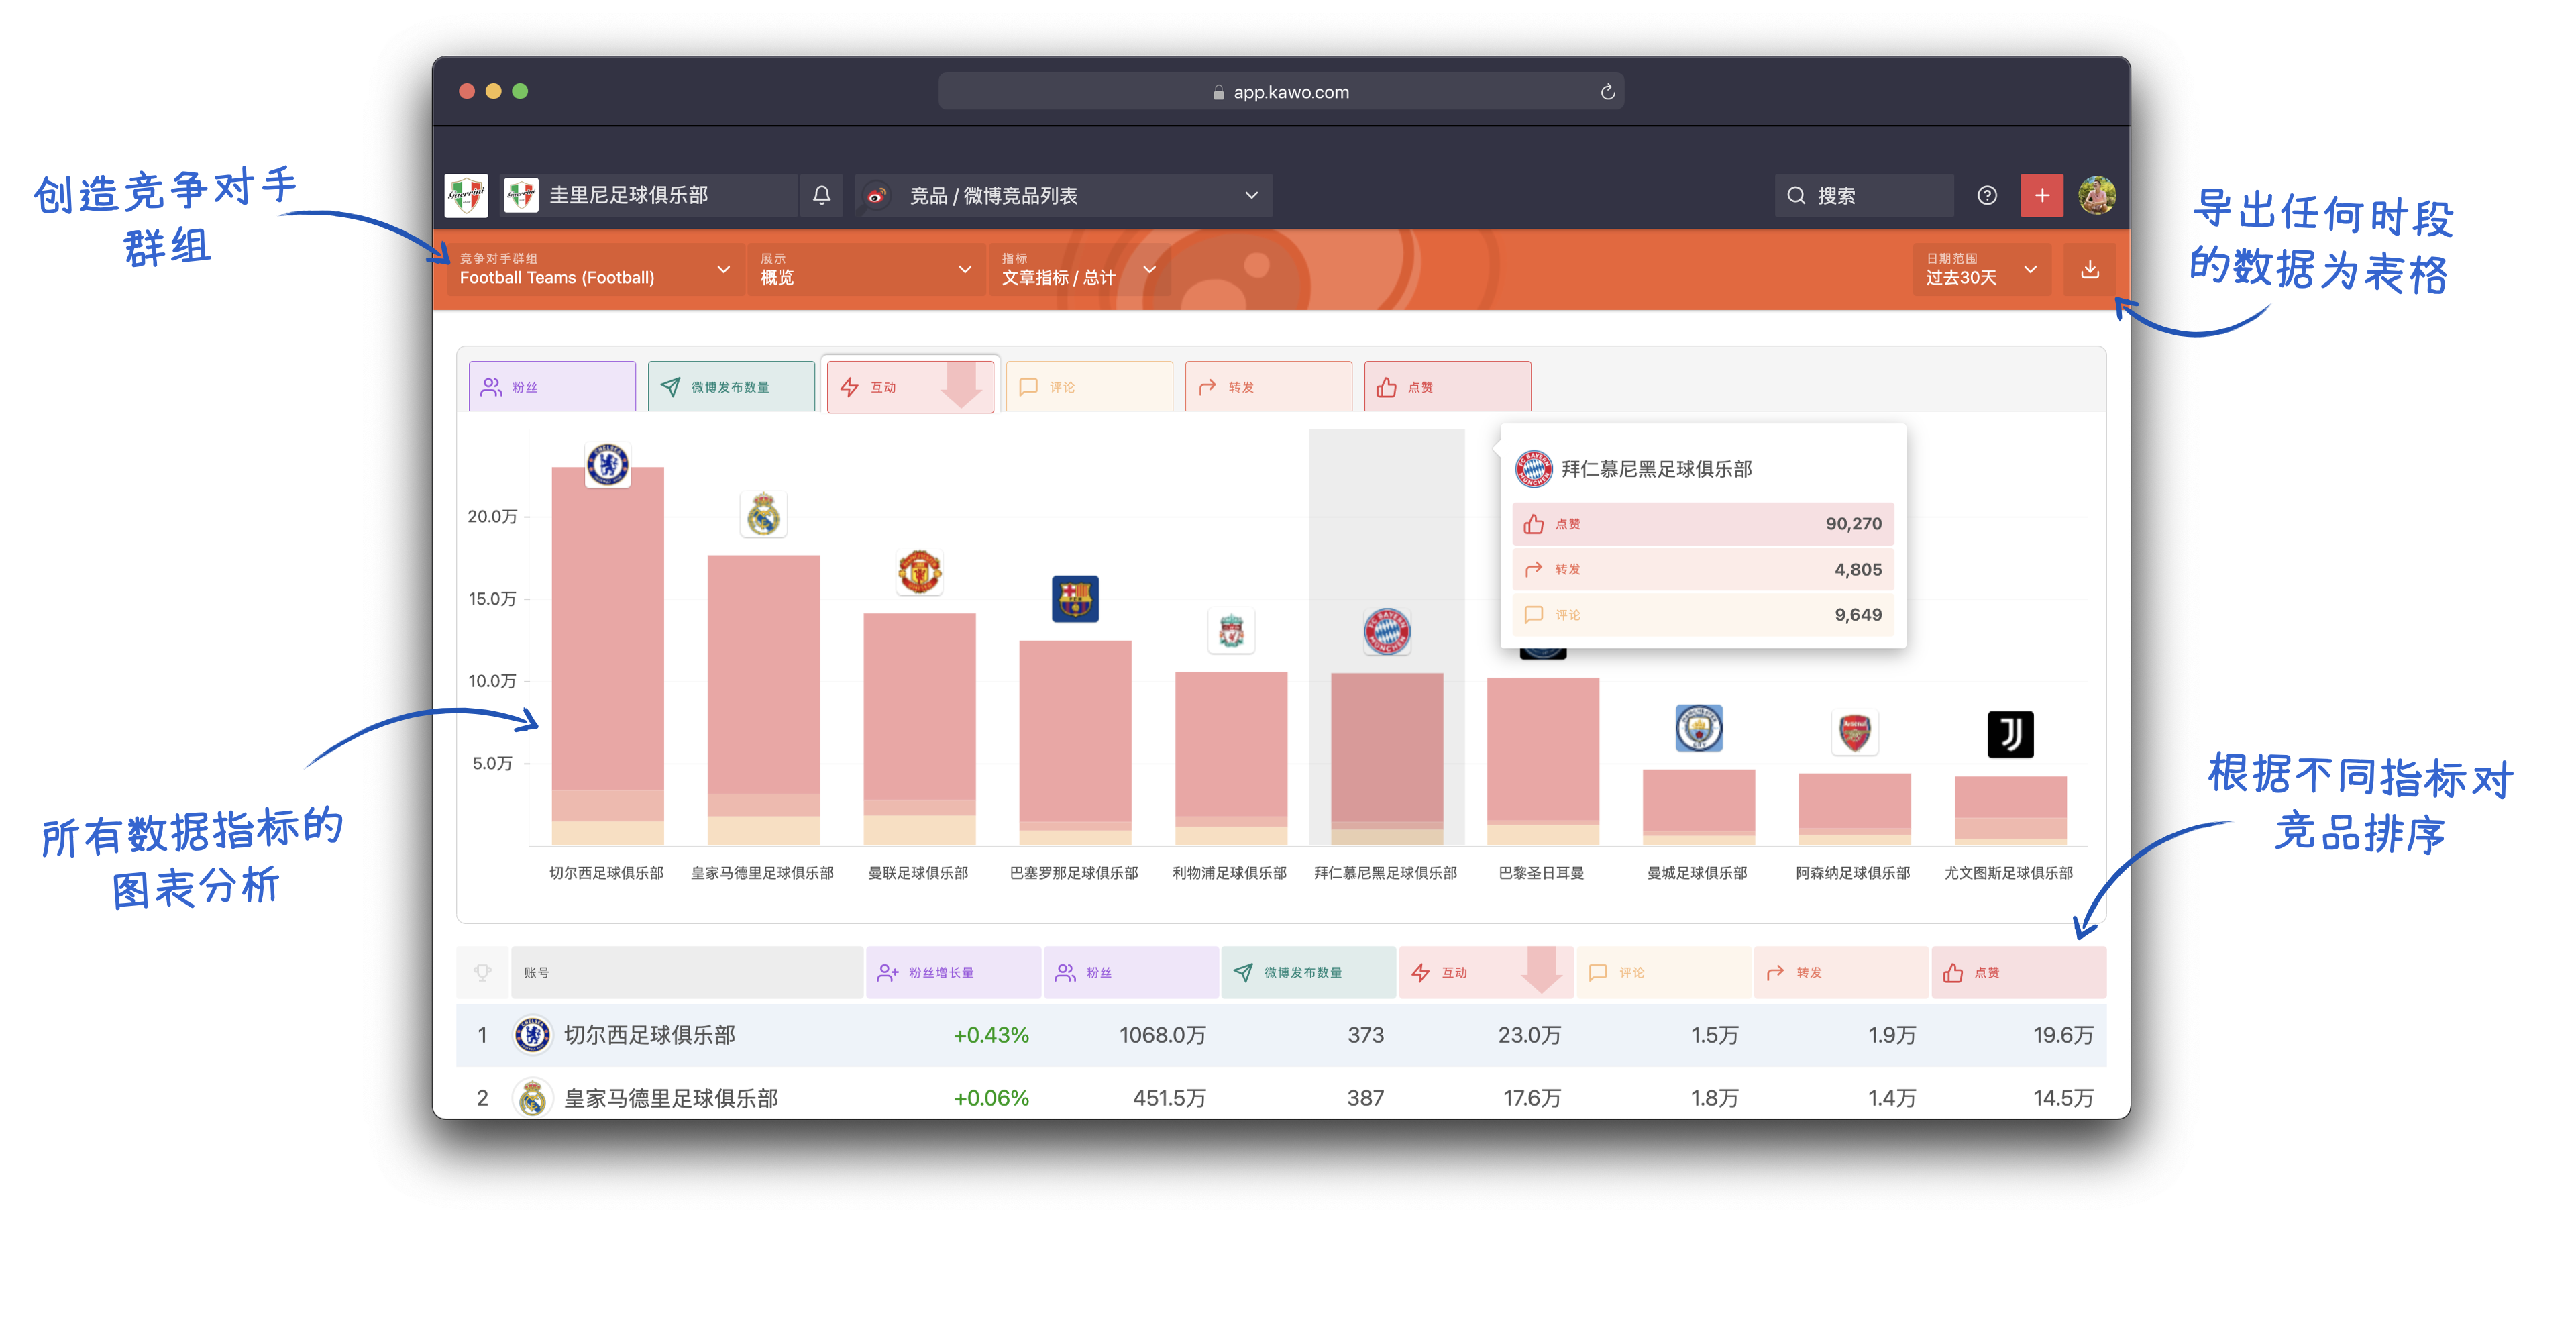Image resolution: width=2576 pixels, height=1342 pixels.
Task: Click the trophy ranking column icon
Action: [x=482, y=972]
